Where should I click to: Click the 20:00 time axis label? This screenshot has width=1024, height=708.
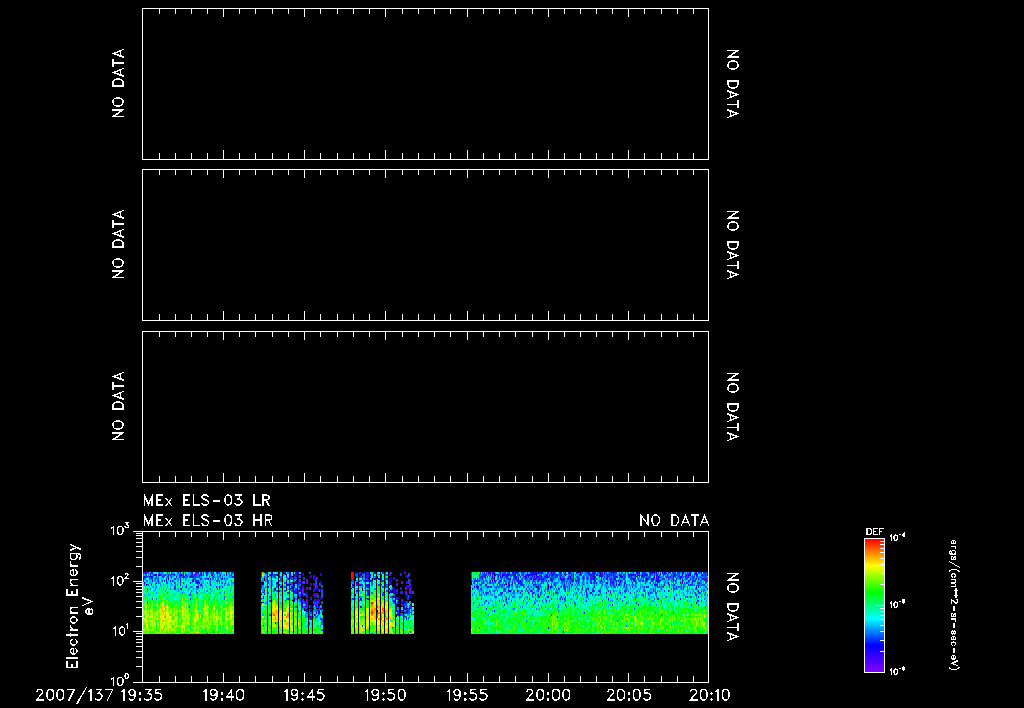pyautogui.click(x=548, y=695)
